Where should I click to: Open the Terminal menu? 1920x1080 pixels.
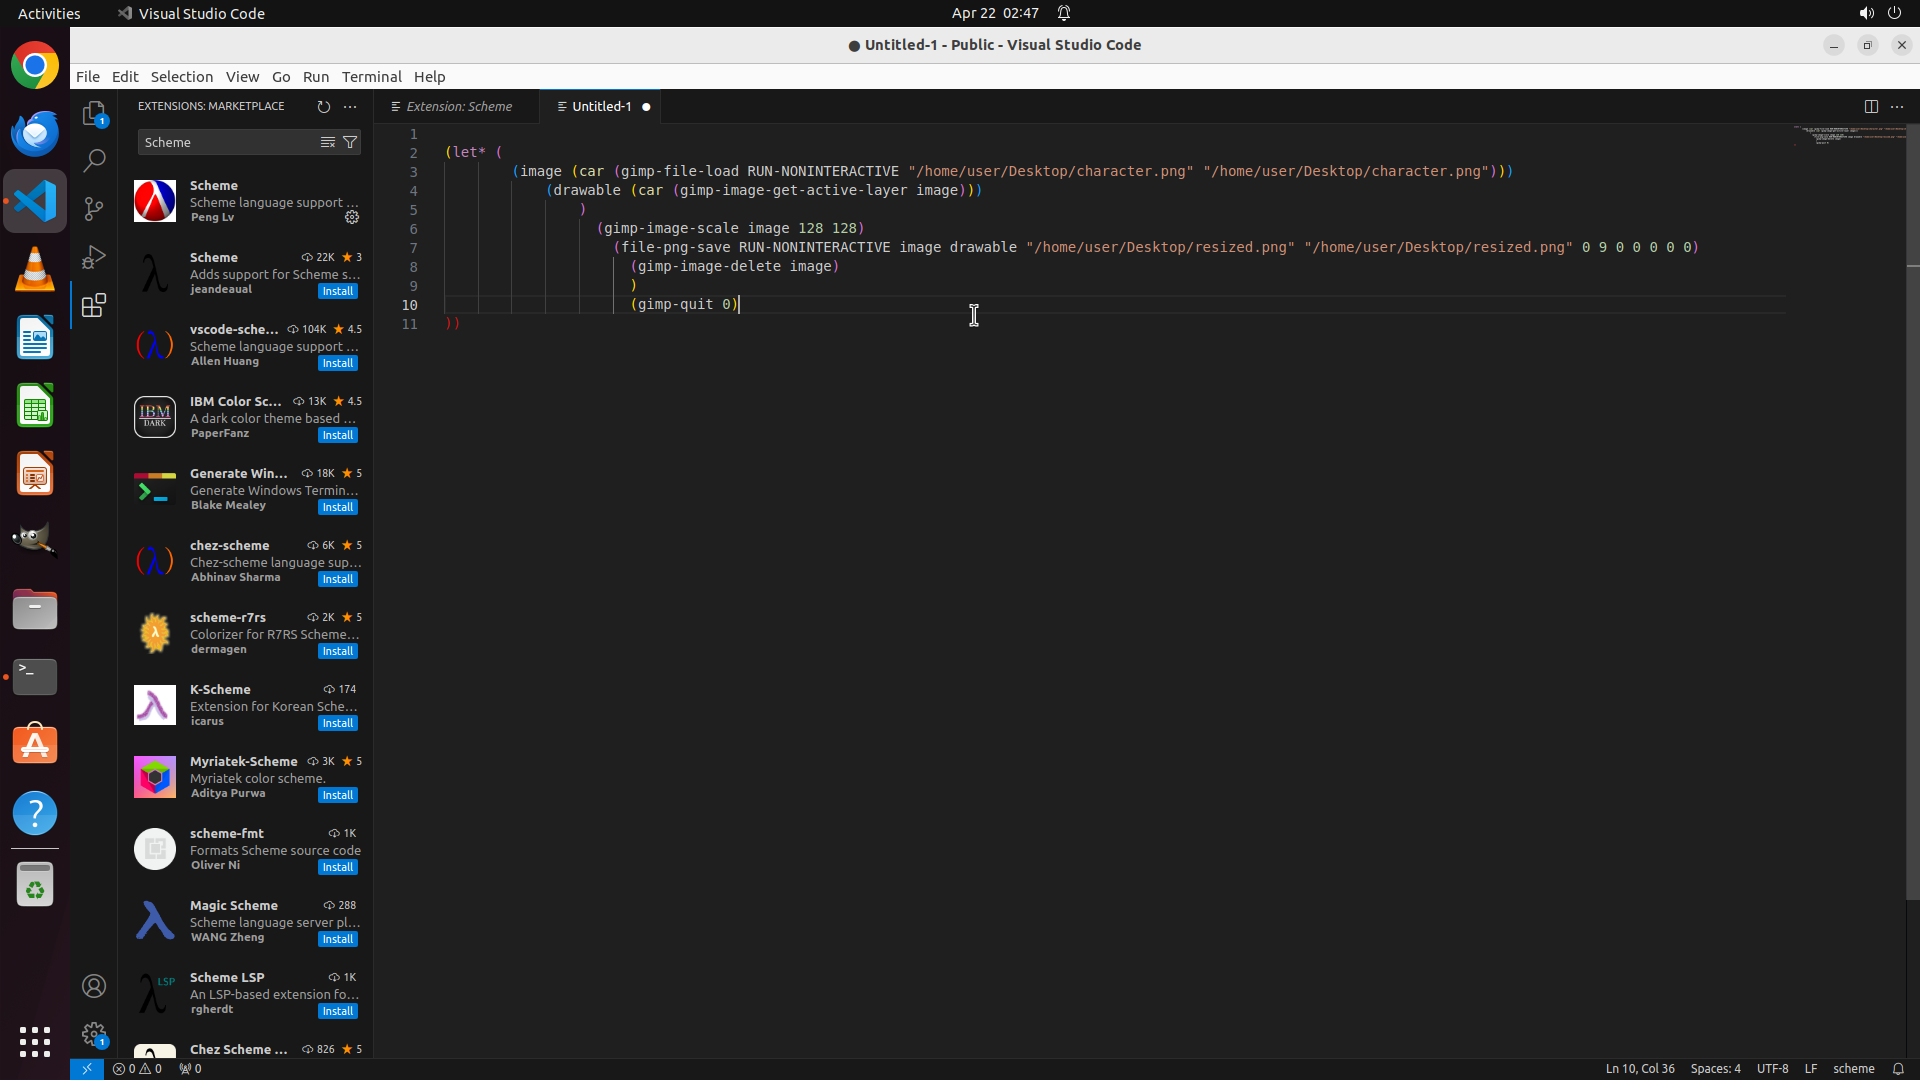(371, 76)
